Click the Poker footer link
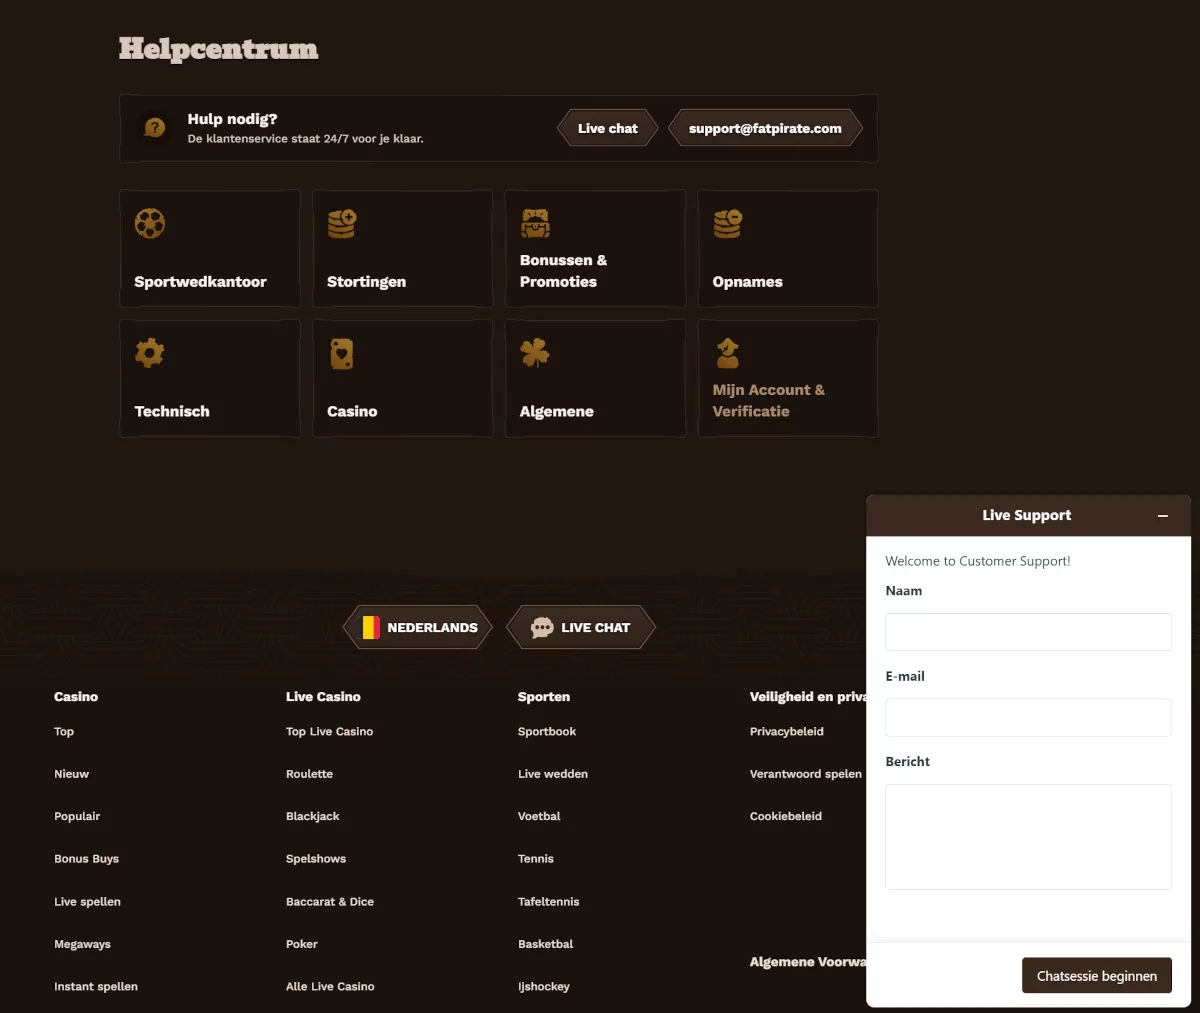Screen dimensions: 1200x1013 (302, 944)
